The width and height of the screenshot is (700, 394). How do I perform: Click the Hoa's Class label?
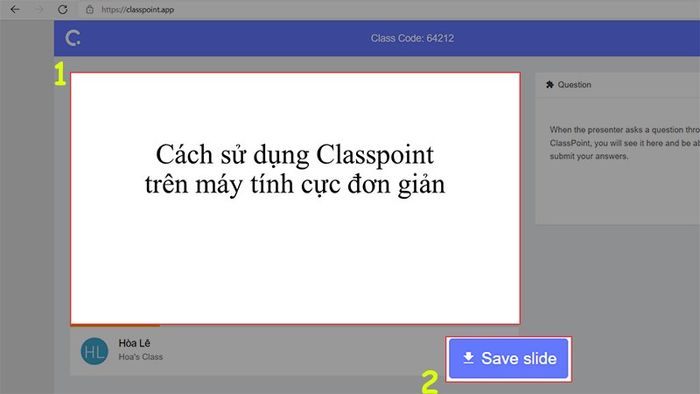140,357
